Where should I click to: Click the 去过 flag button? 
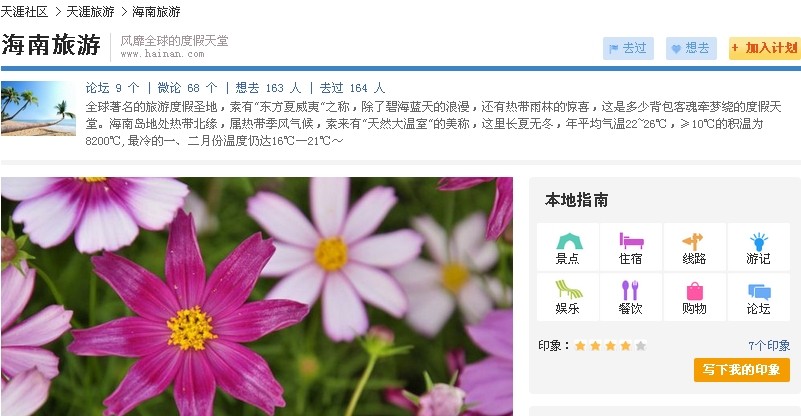point(628,49)
